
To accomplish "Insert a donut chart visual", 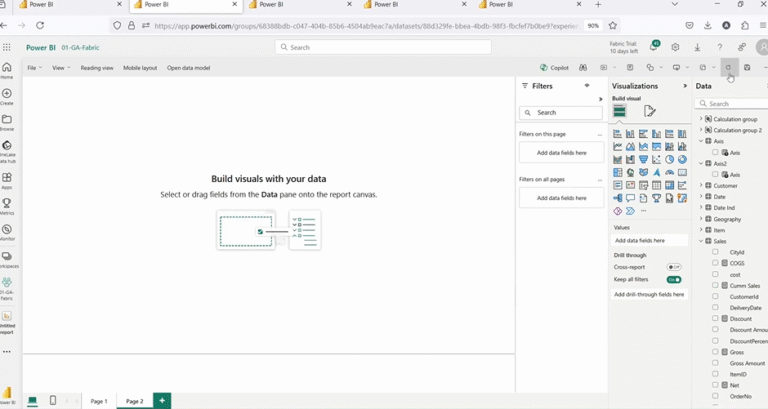I will [682, 159].
